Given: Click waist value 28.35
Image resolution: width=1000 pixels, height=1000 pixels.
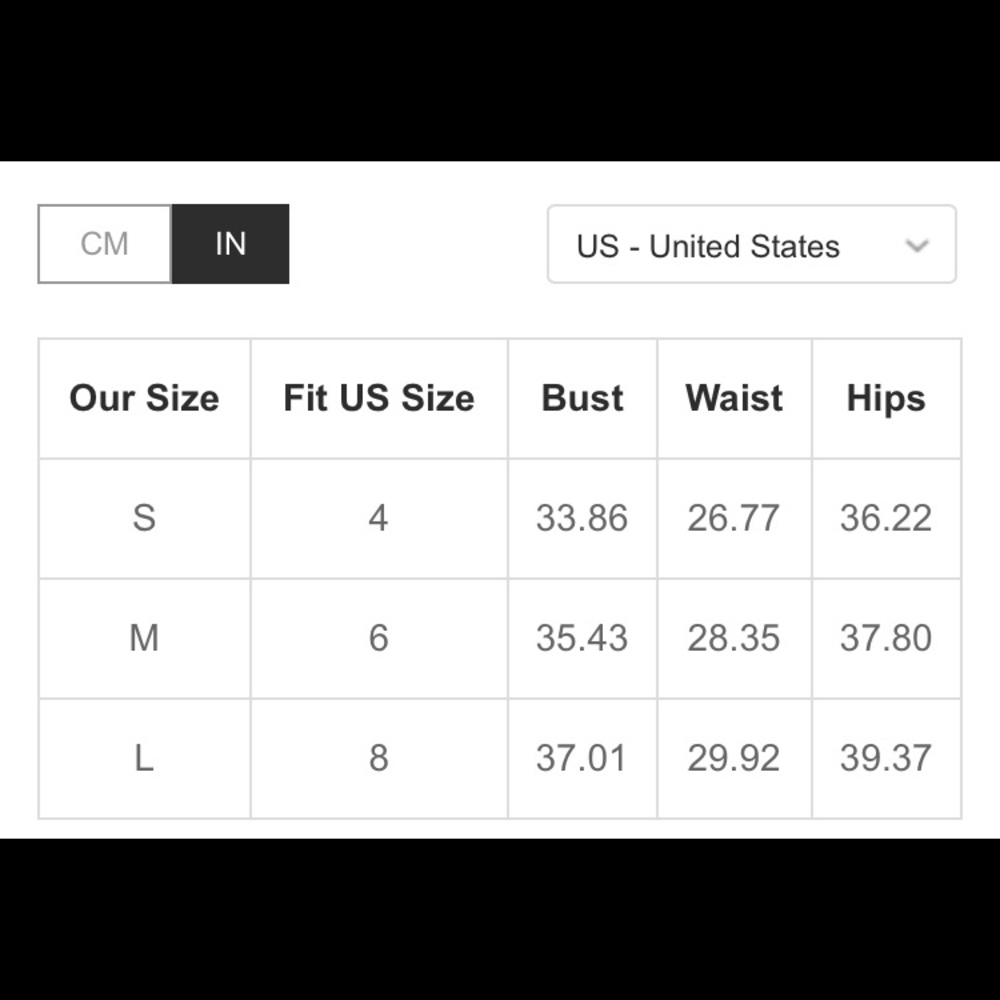Looking at the screenshot, I should 734,638.
